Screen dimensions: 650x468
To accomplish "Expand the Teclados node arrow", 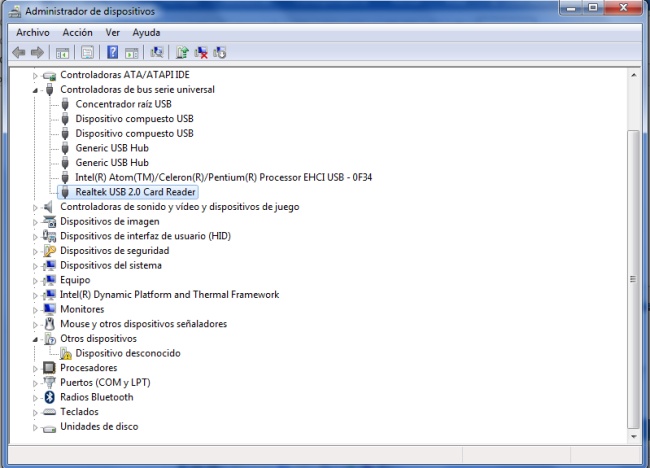I will pyautogui.click(x=35, y=413).
